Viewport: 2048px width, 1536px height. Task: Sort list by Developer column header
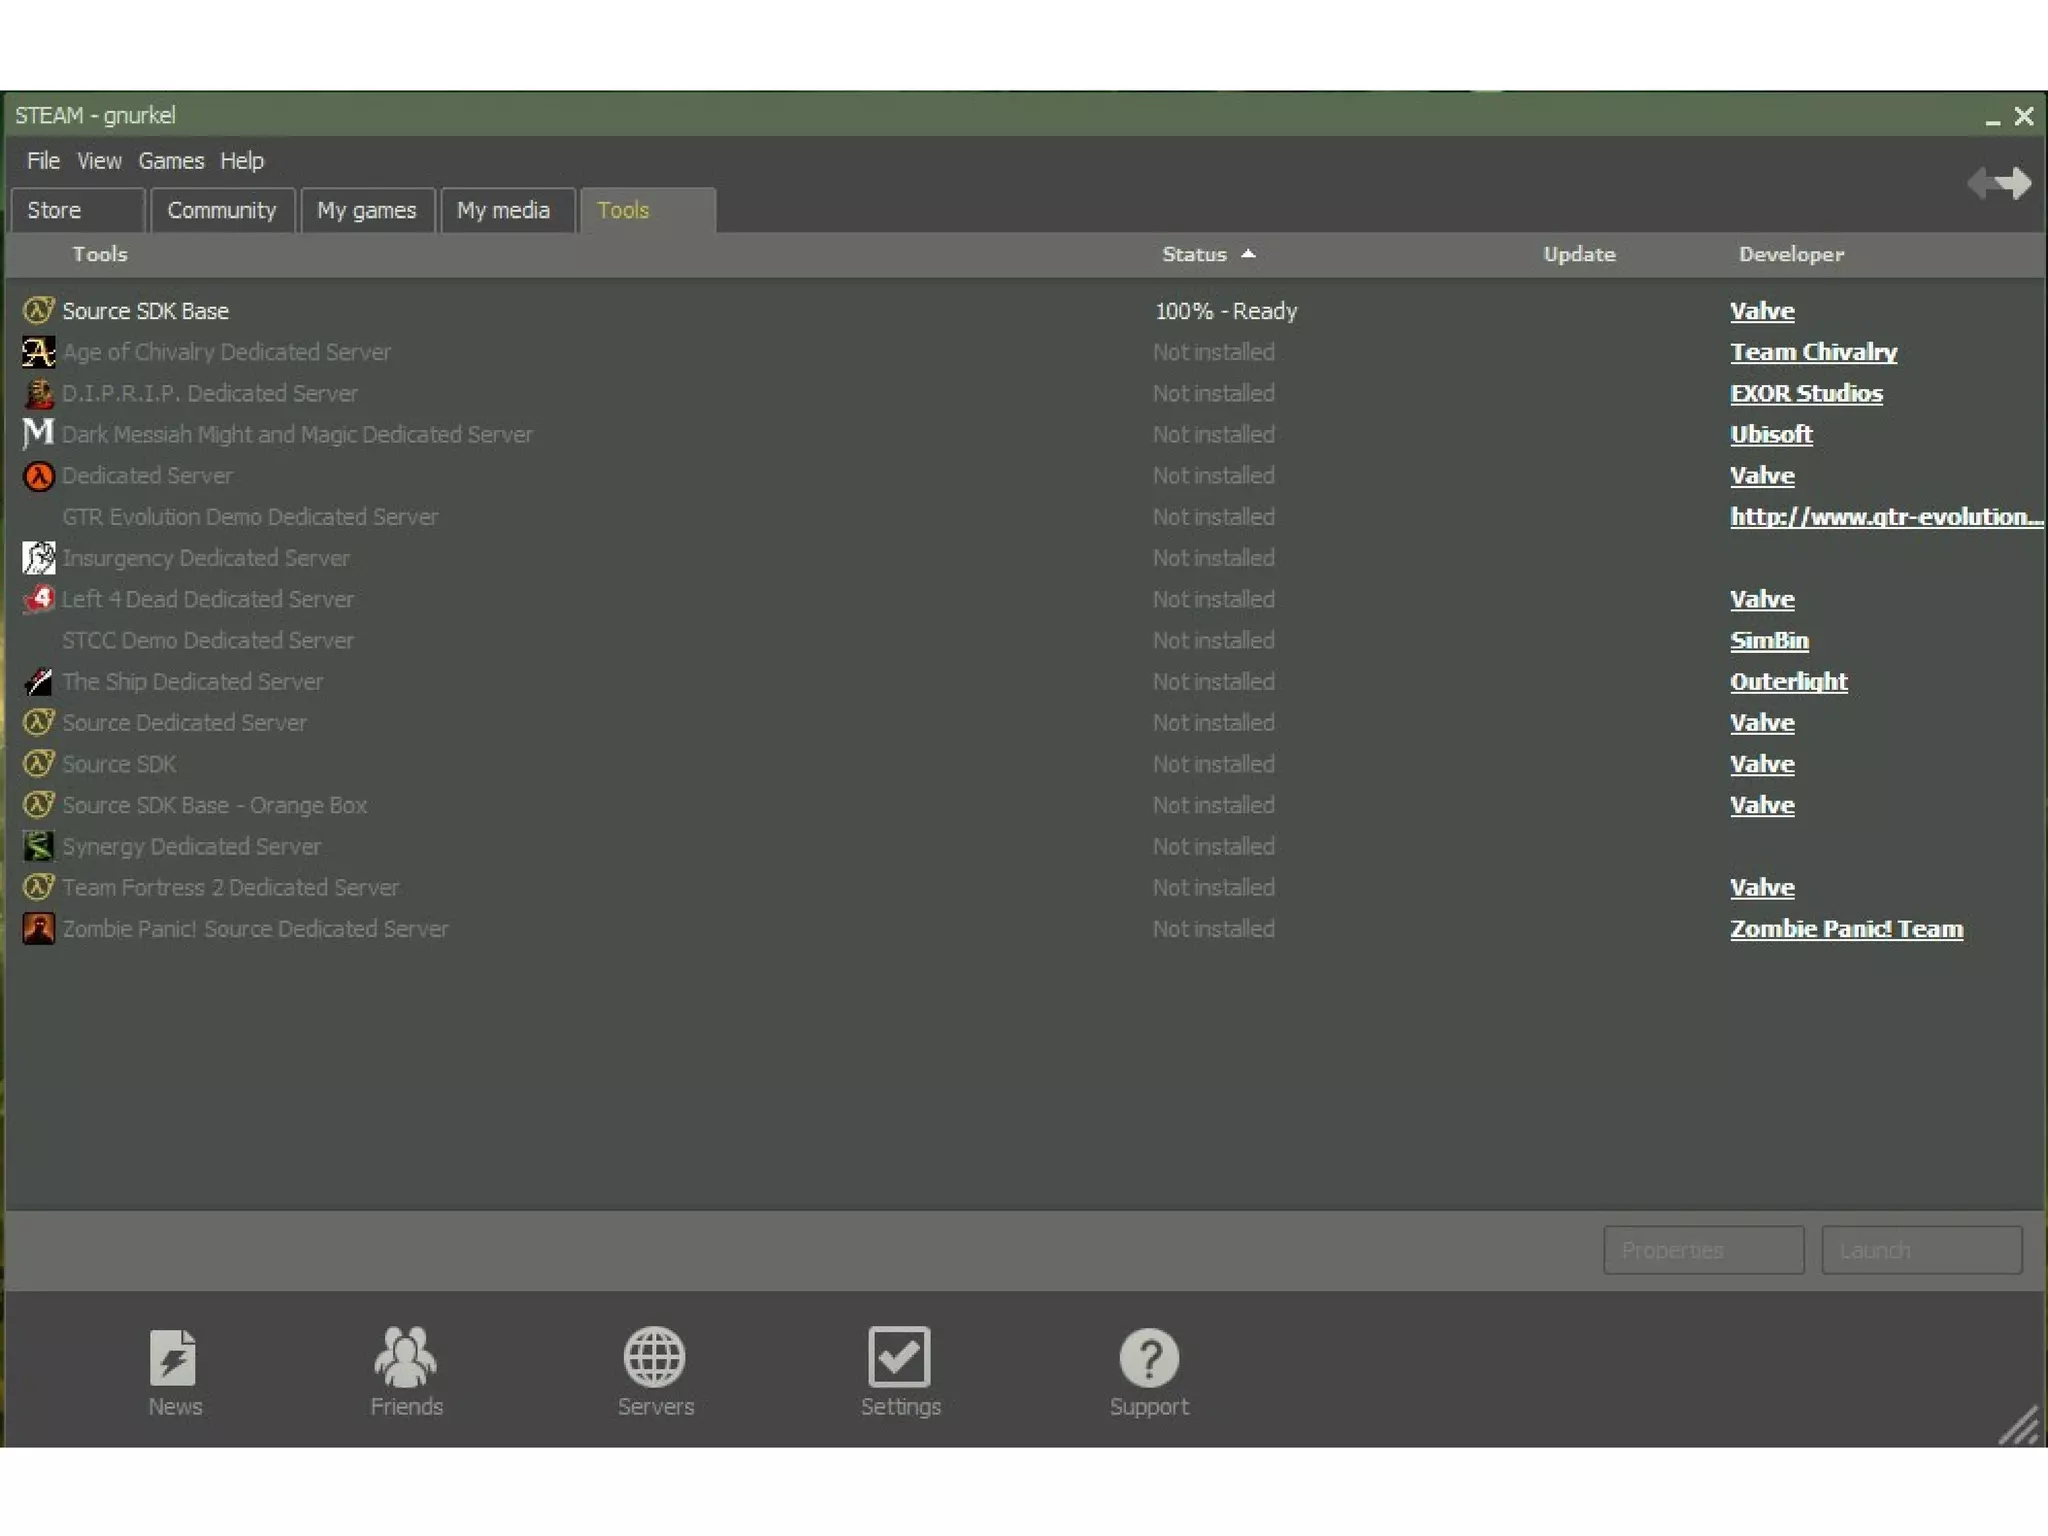tap(1790, 255)
